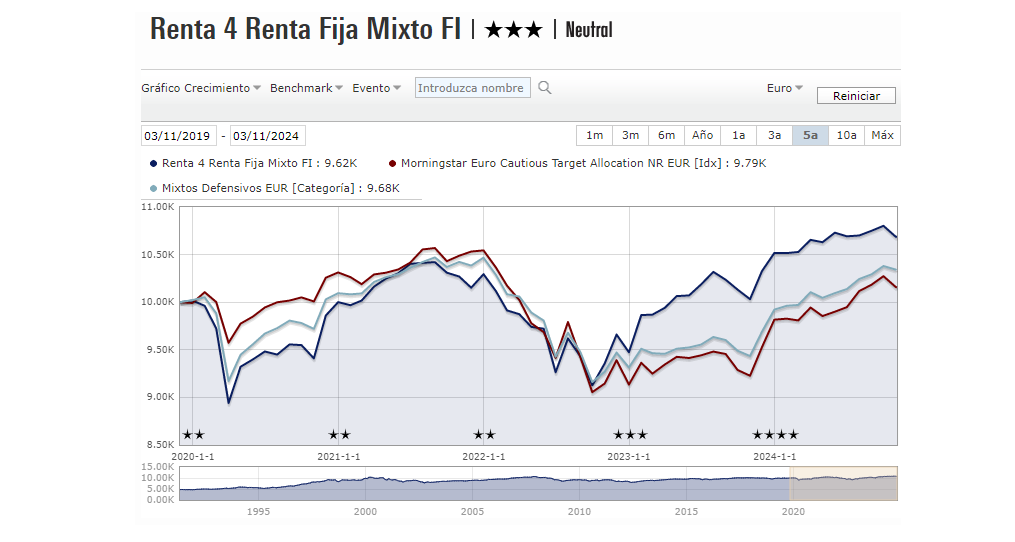Click the dark blue Renta 4 legend dot
The height and width of the screenshot is (542, 1015).
(153, 164)
